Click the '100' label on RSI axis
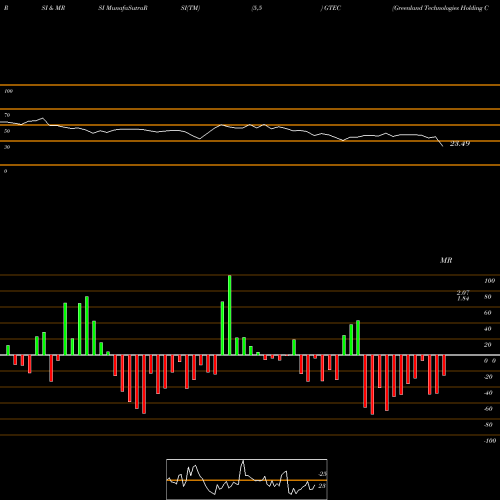Image resolution: width=500 pixels, height=500 pixels. click(8, 91)
